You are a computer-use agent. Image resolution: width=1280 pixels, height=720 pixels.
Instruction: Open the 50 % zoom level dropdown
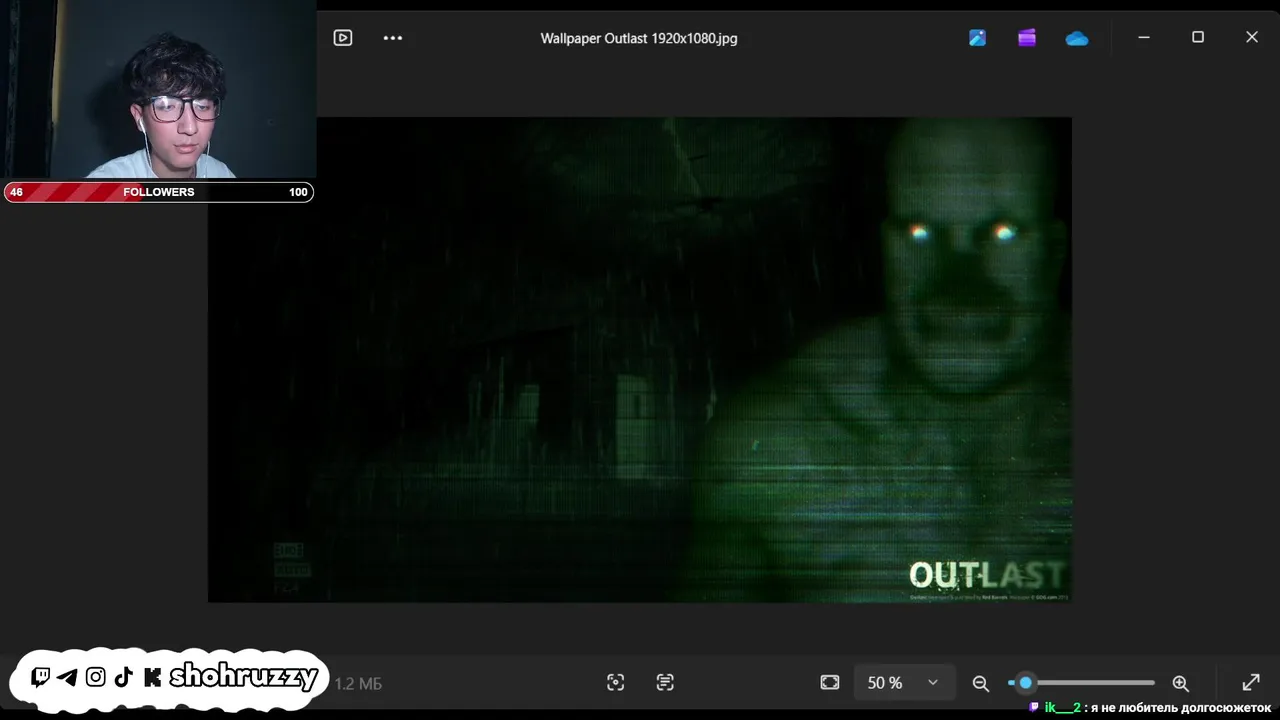(903, 682)
